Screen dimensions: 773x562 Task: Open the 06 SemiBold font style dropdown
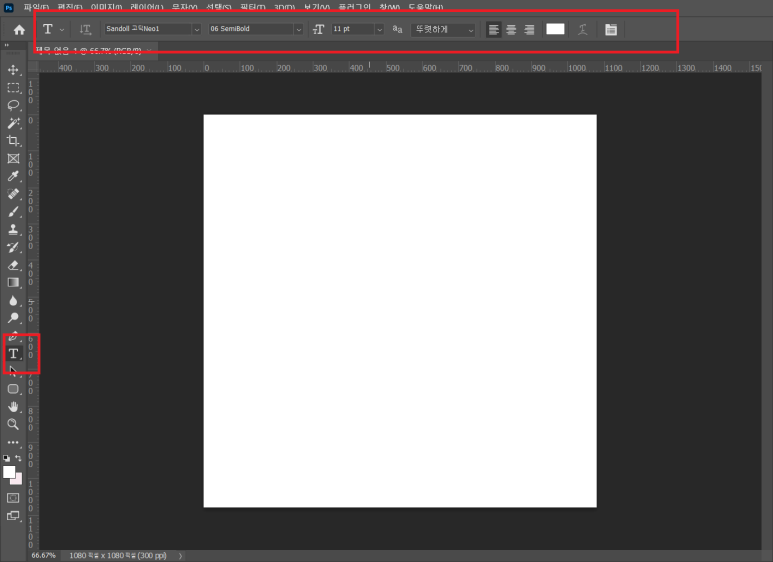point(298,30)
